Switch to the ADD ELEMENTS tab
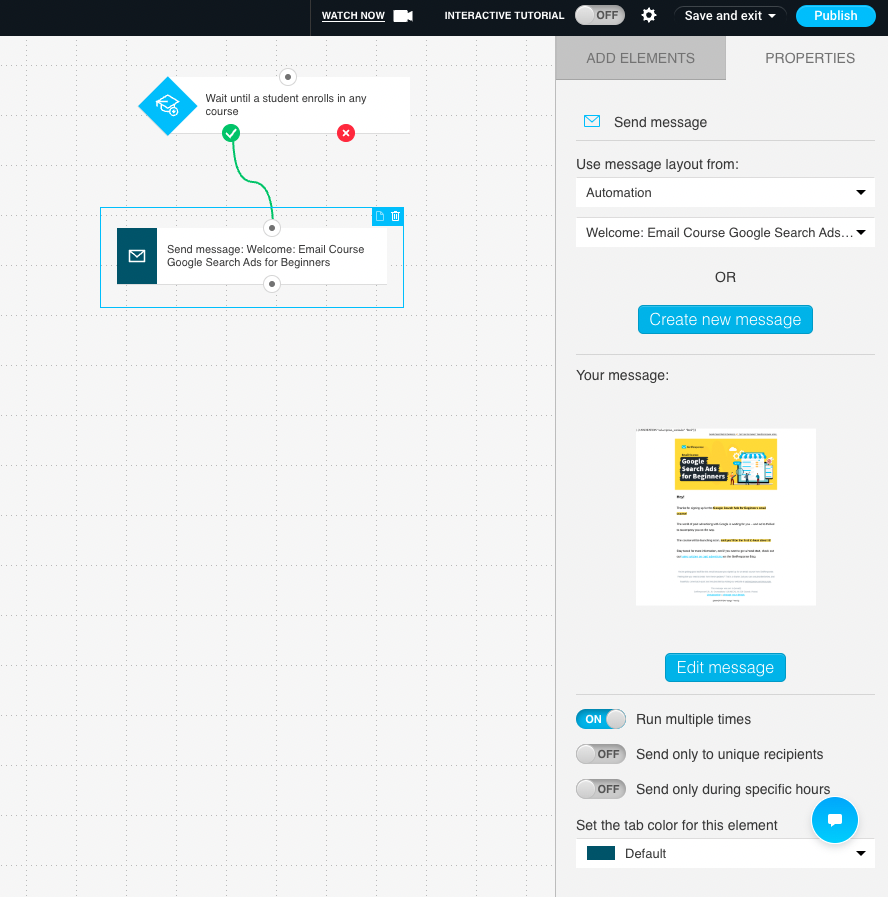Image resolution: width=888 pixels, height=897 pixels. click(640, 58)
